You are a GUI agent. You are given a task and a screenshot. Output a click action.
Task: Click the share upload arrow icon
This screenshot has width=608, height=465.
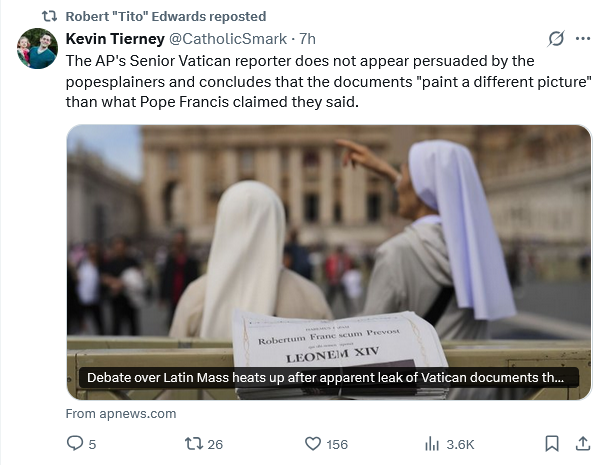[x=583, y=443]
